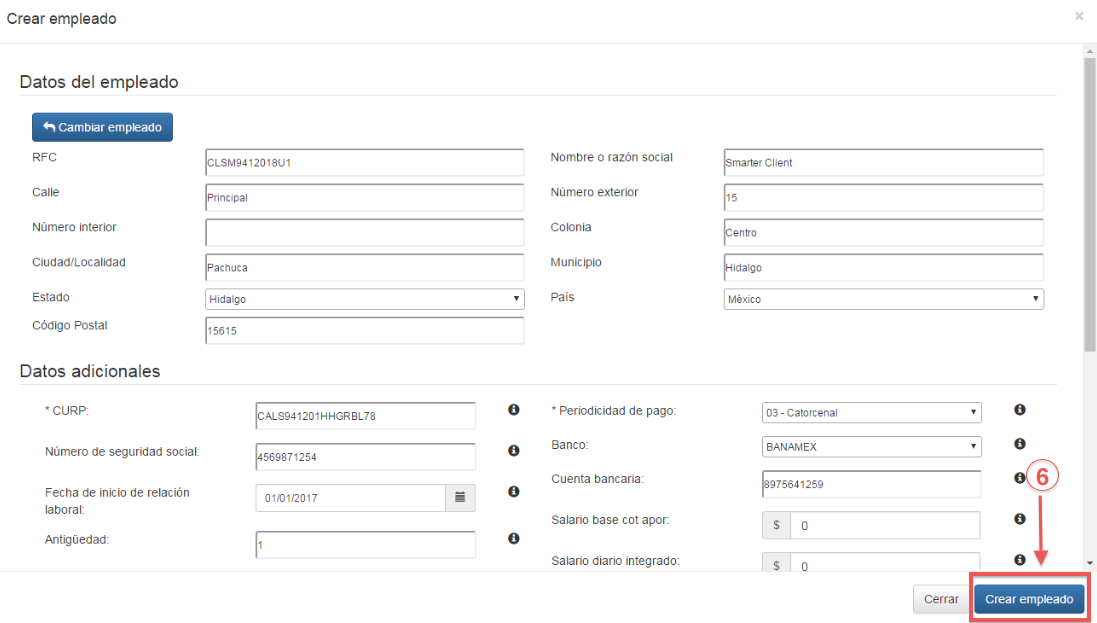The height and width of the screenshot is (623, 1097).
Task: Click the date field showing 01/01/2017
Action: click(x=351, y=498)
